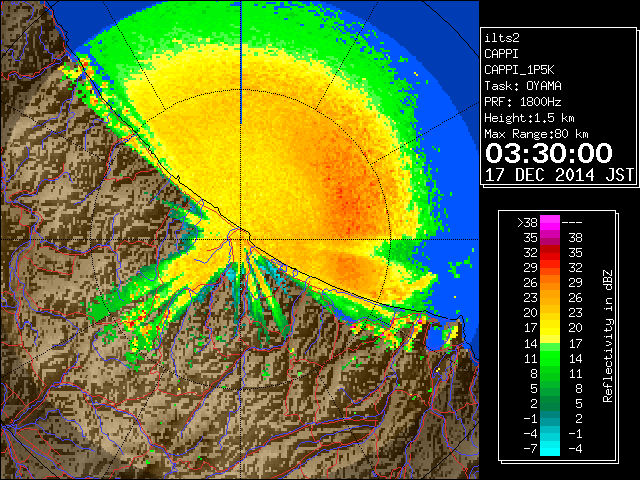This screenshot has height=480, width=640.
Task: Click the '>38' legend label
Action: tap(527, 222)
